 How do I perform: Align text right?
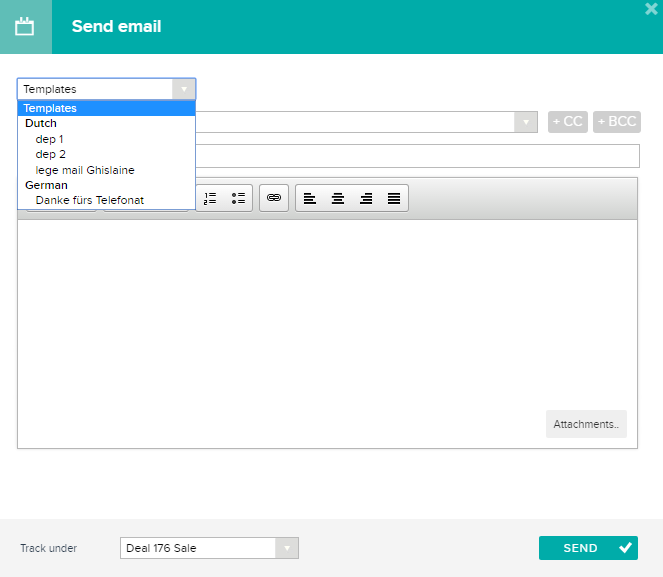tap(366, 198)
